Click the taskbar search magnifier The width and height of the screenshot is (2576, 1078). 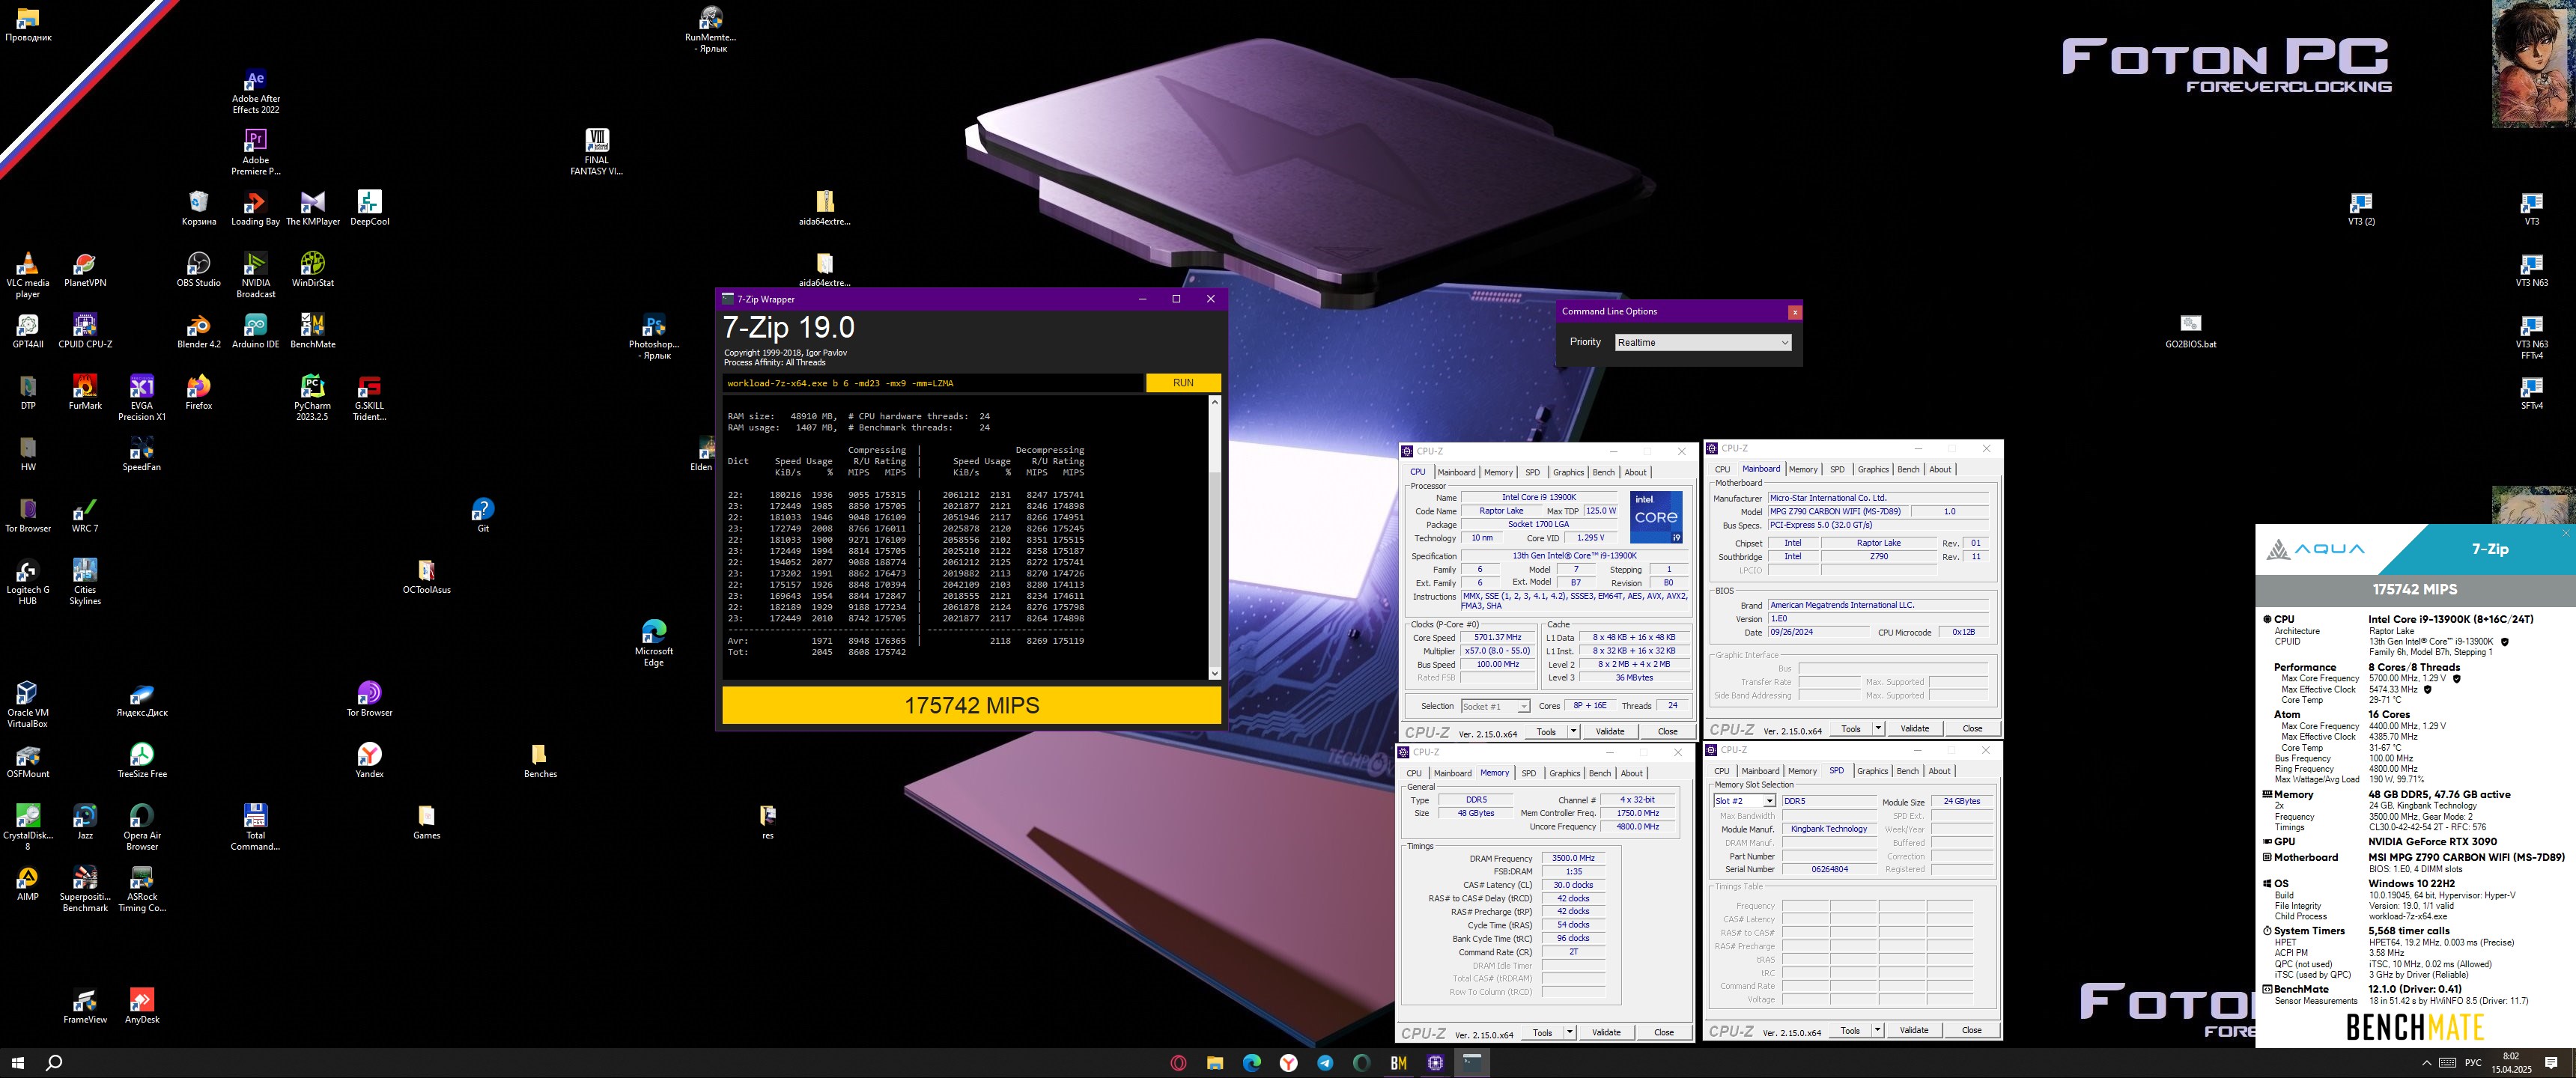tap(54, 1063)
